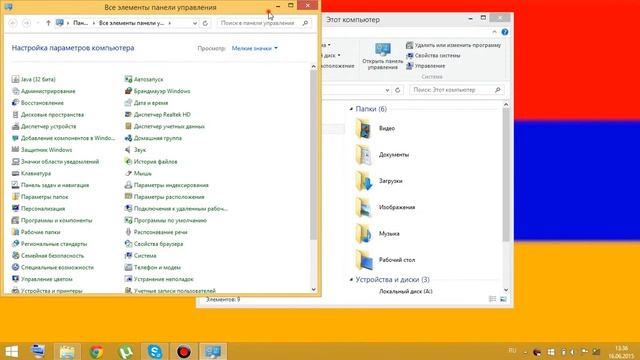
Task: Open Свойства браузера
Action: coord(154,244)
